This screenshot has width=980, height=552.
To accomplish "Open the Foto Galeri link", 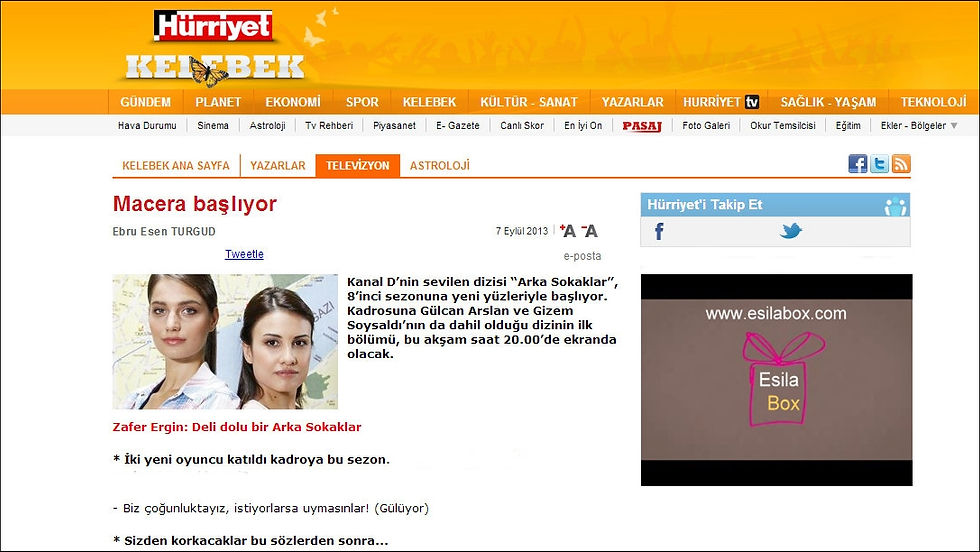I will click(x=706, y=126).
